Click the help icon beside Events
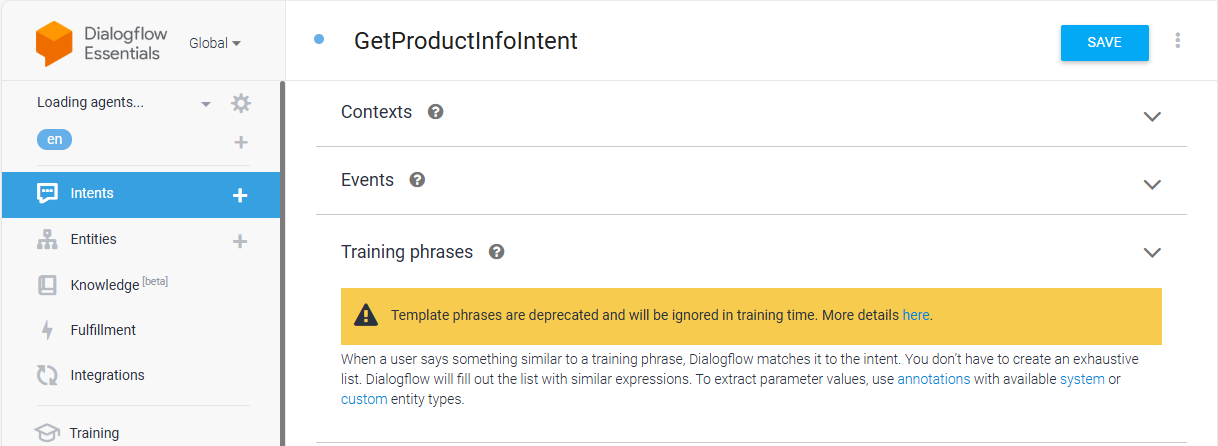This screenshot has height=446, width=1218. click(418, 180)
